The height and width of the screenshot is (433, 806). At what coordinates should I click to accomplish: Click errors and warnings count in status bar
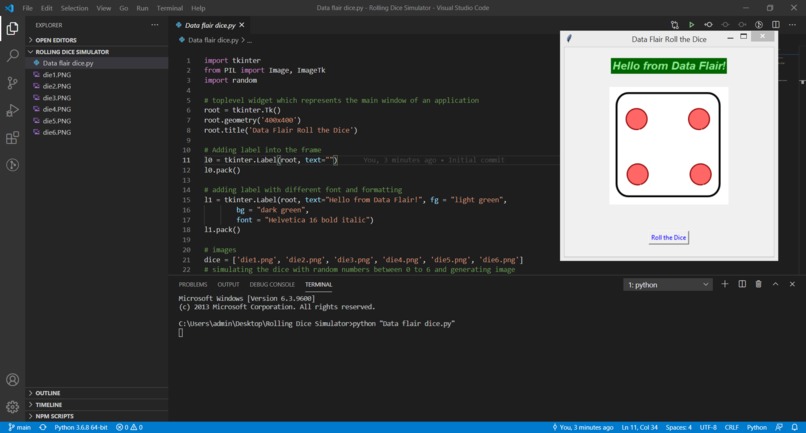[129, 427]
